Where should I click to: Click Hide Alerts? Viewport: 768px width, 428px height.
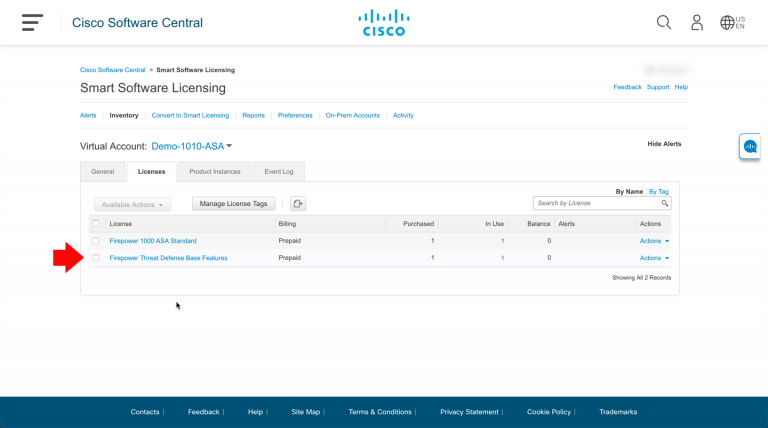[x=664, y=144]
